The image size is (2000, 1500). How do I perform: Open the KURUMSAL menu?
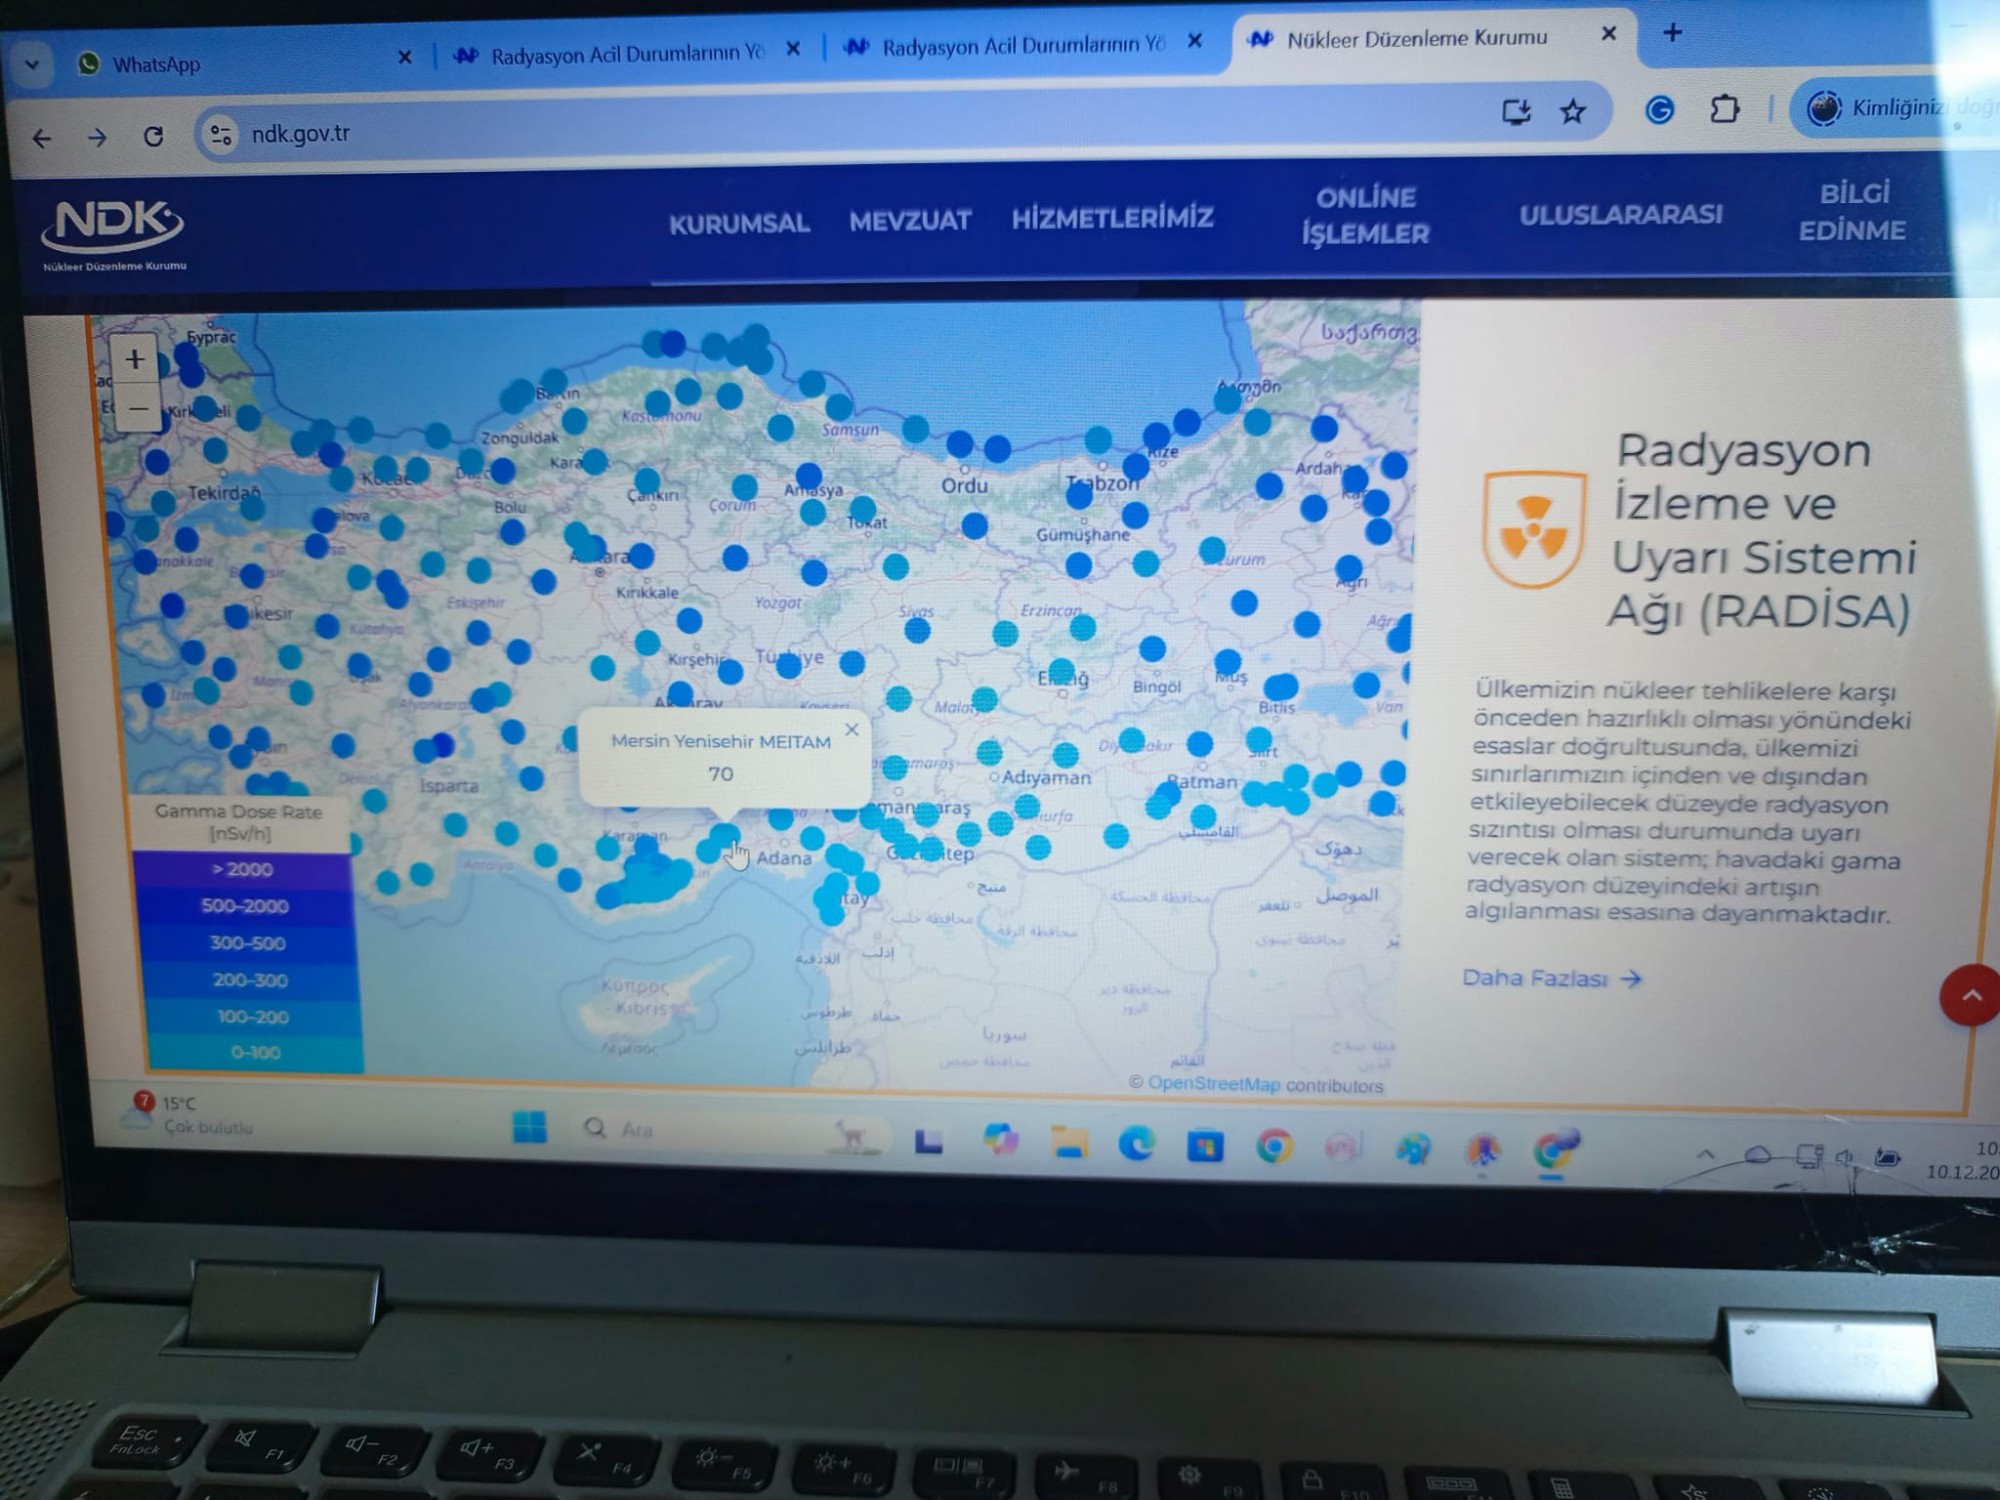click(739, 223)
